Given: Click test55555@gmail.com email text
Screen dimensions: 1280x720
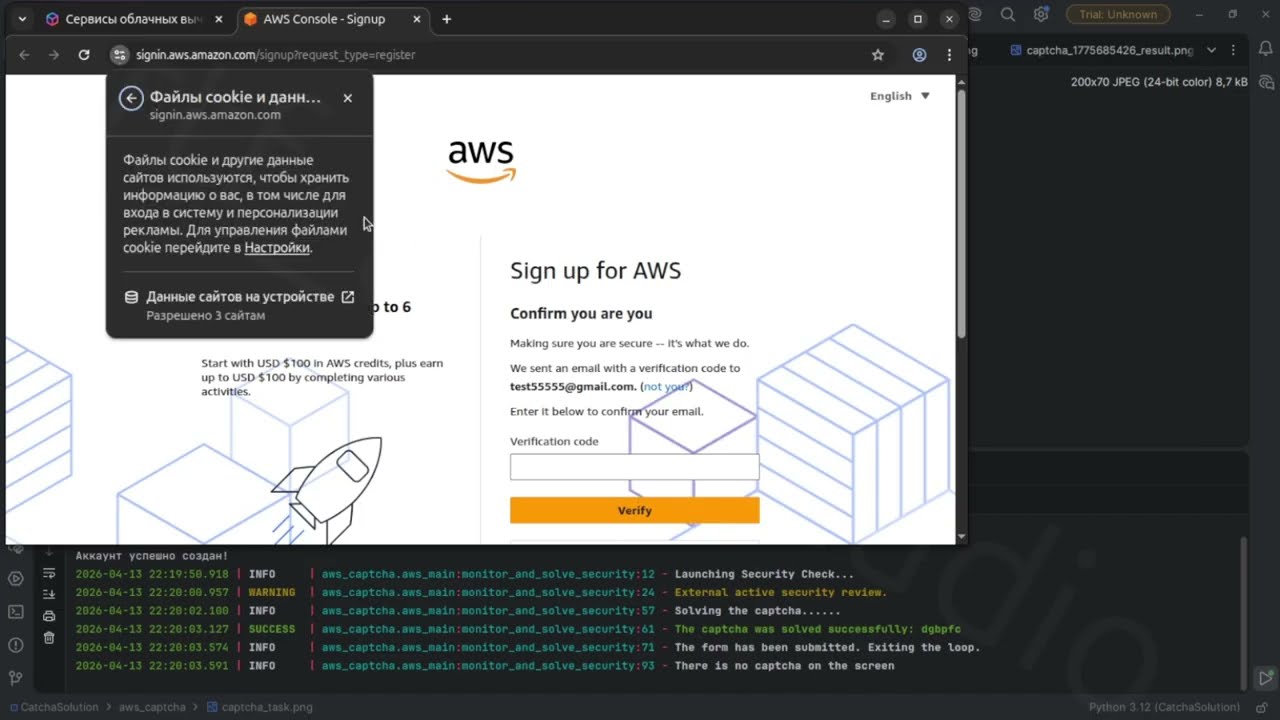Looking at the screenshot, I should pos(573,387).
